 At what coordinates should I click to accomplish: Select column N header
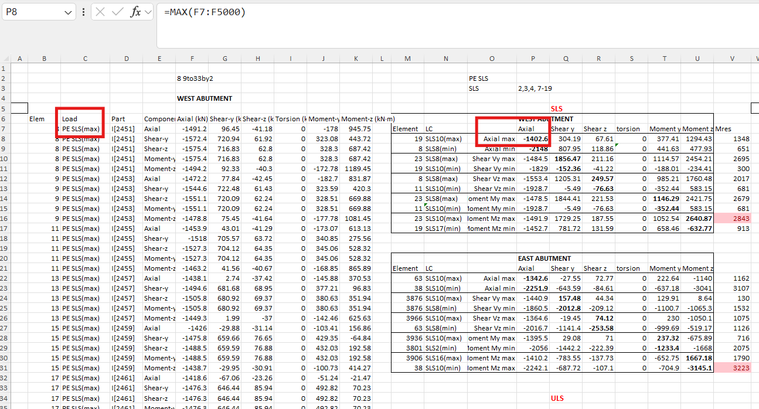(x=446, y=59)
